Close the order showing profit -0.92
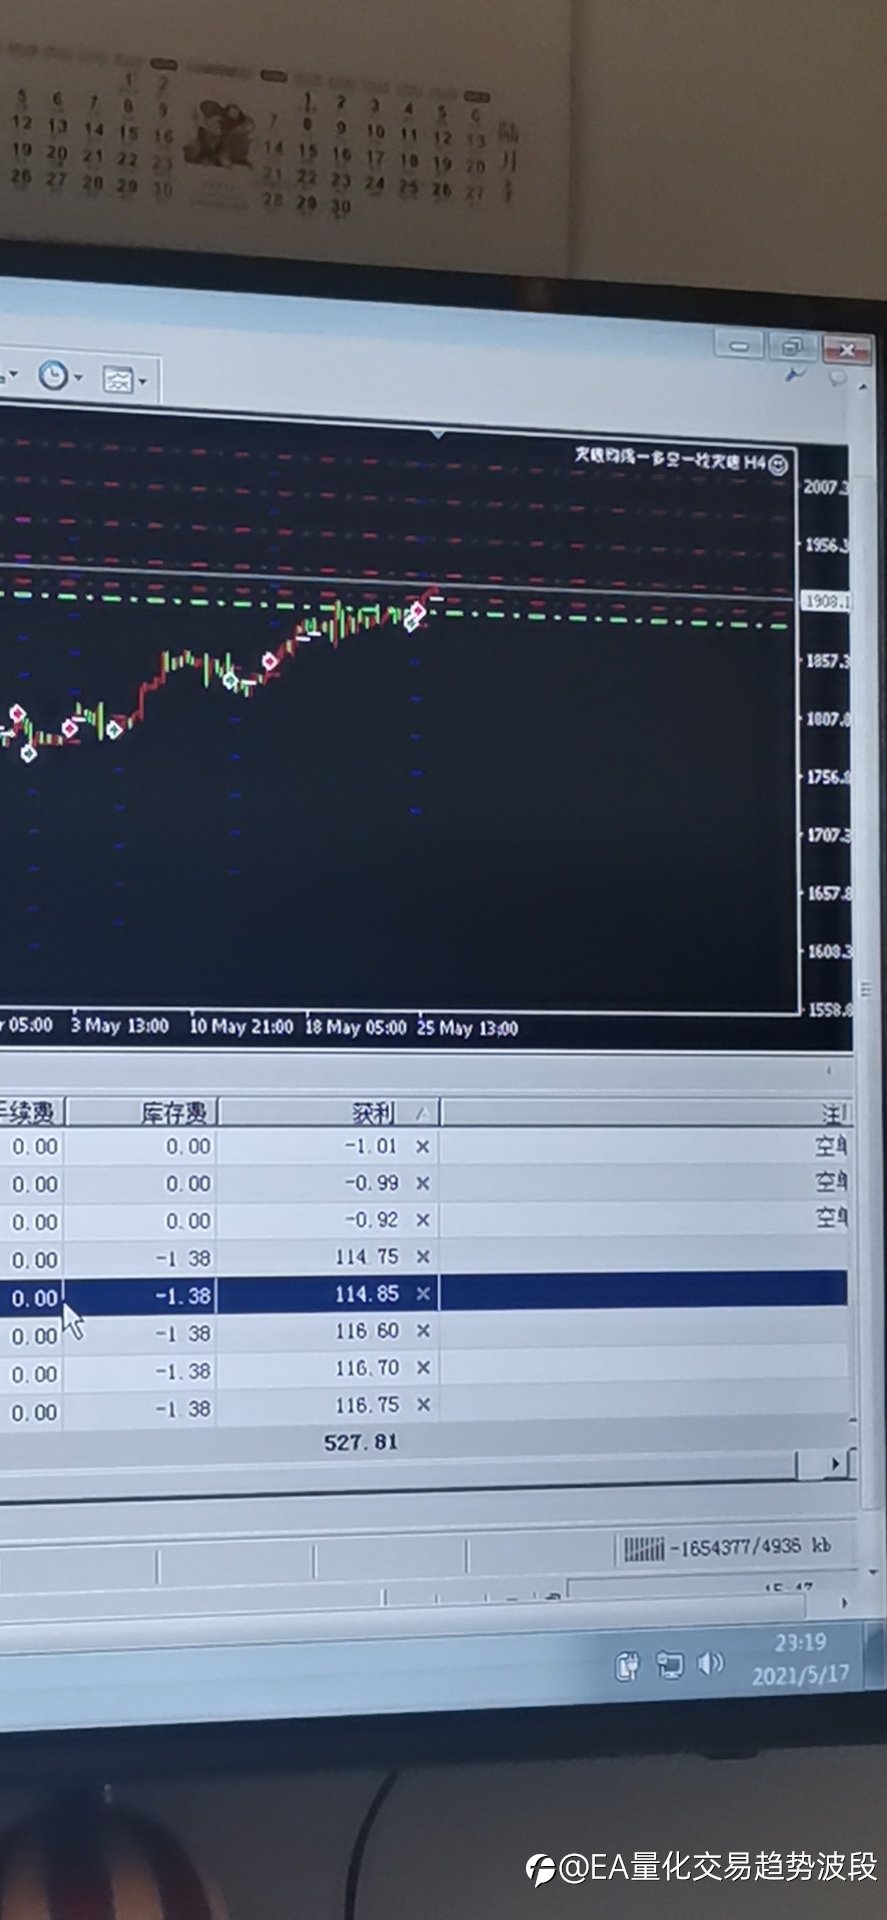This screenshot has width=887, height=1920. tap(423, 1221)
